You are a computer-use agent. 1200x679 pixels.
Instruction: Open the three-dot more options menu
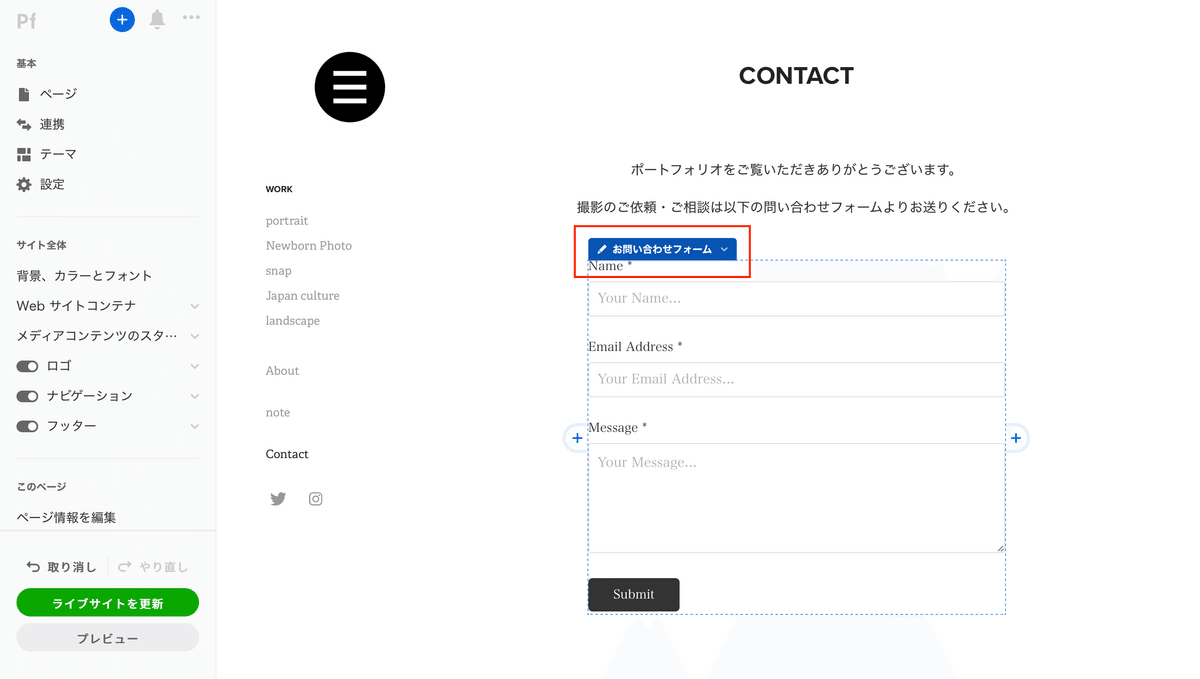coord(191,18)
